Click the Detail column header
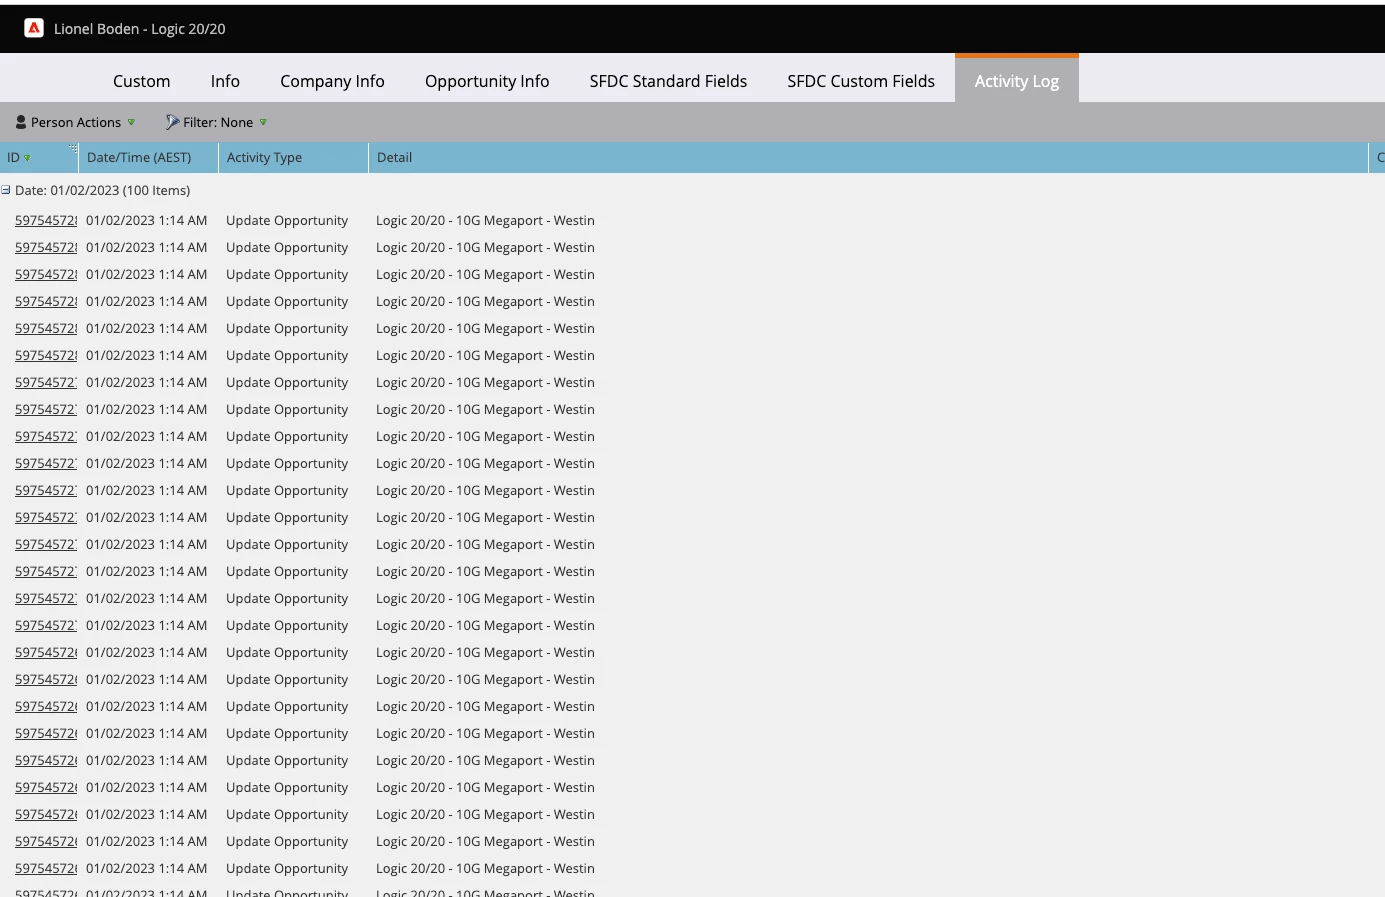Viewport: 1385px width, 897px height. point(868,157)
